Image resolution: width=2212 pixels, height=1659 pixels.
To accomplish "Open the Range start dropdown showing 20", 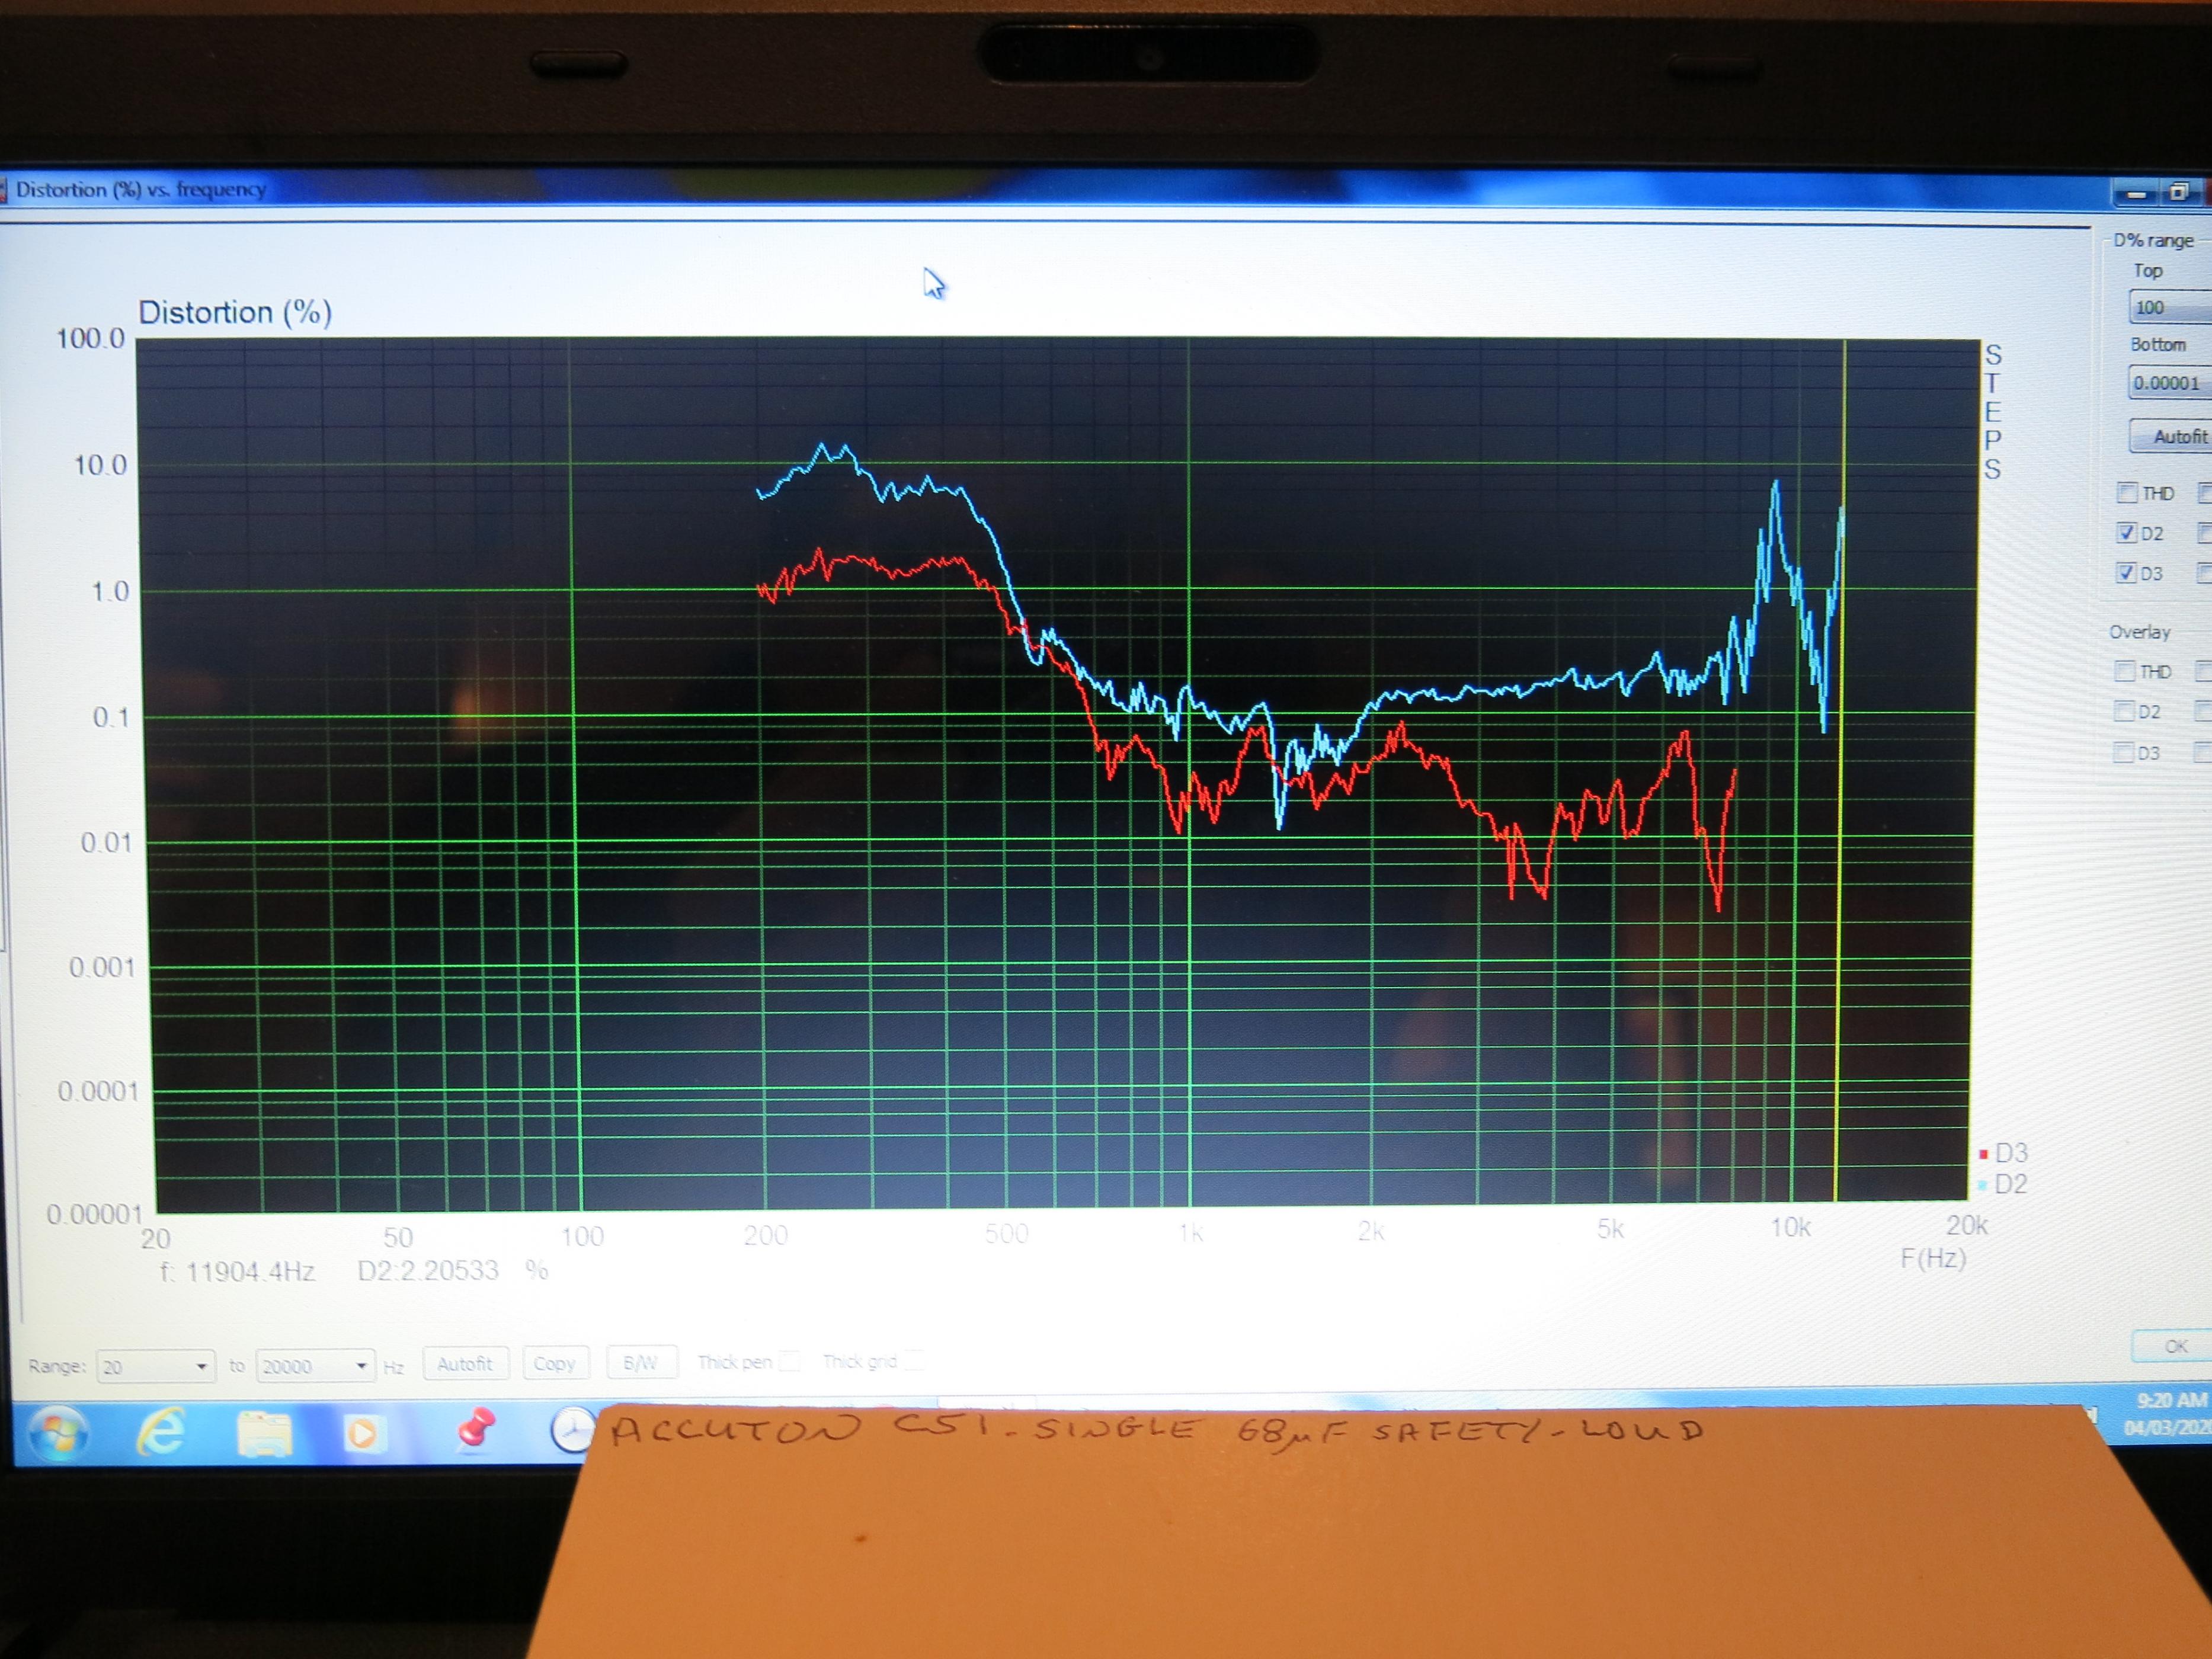I will tap(155, 1366).
